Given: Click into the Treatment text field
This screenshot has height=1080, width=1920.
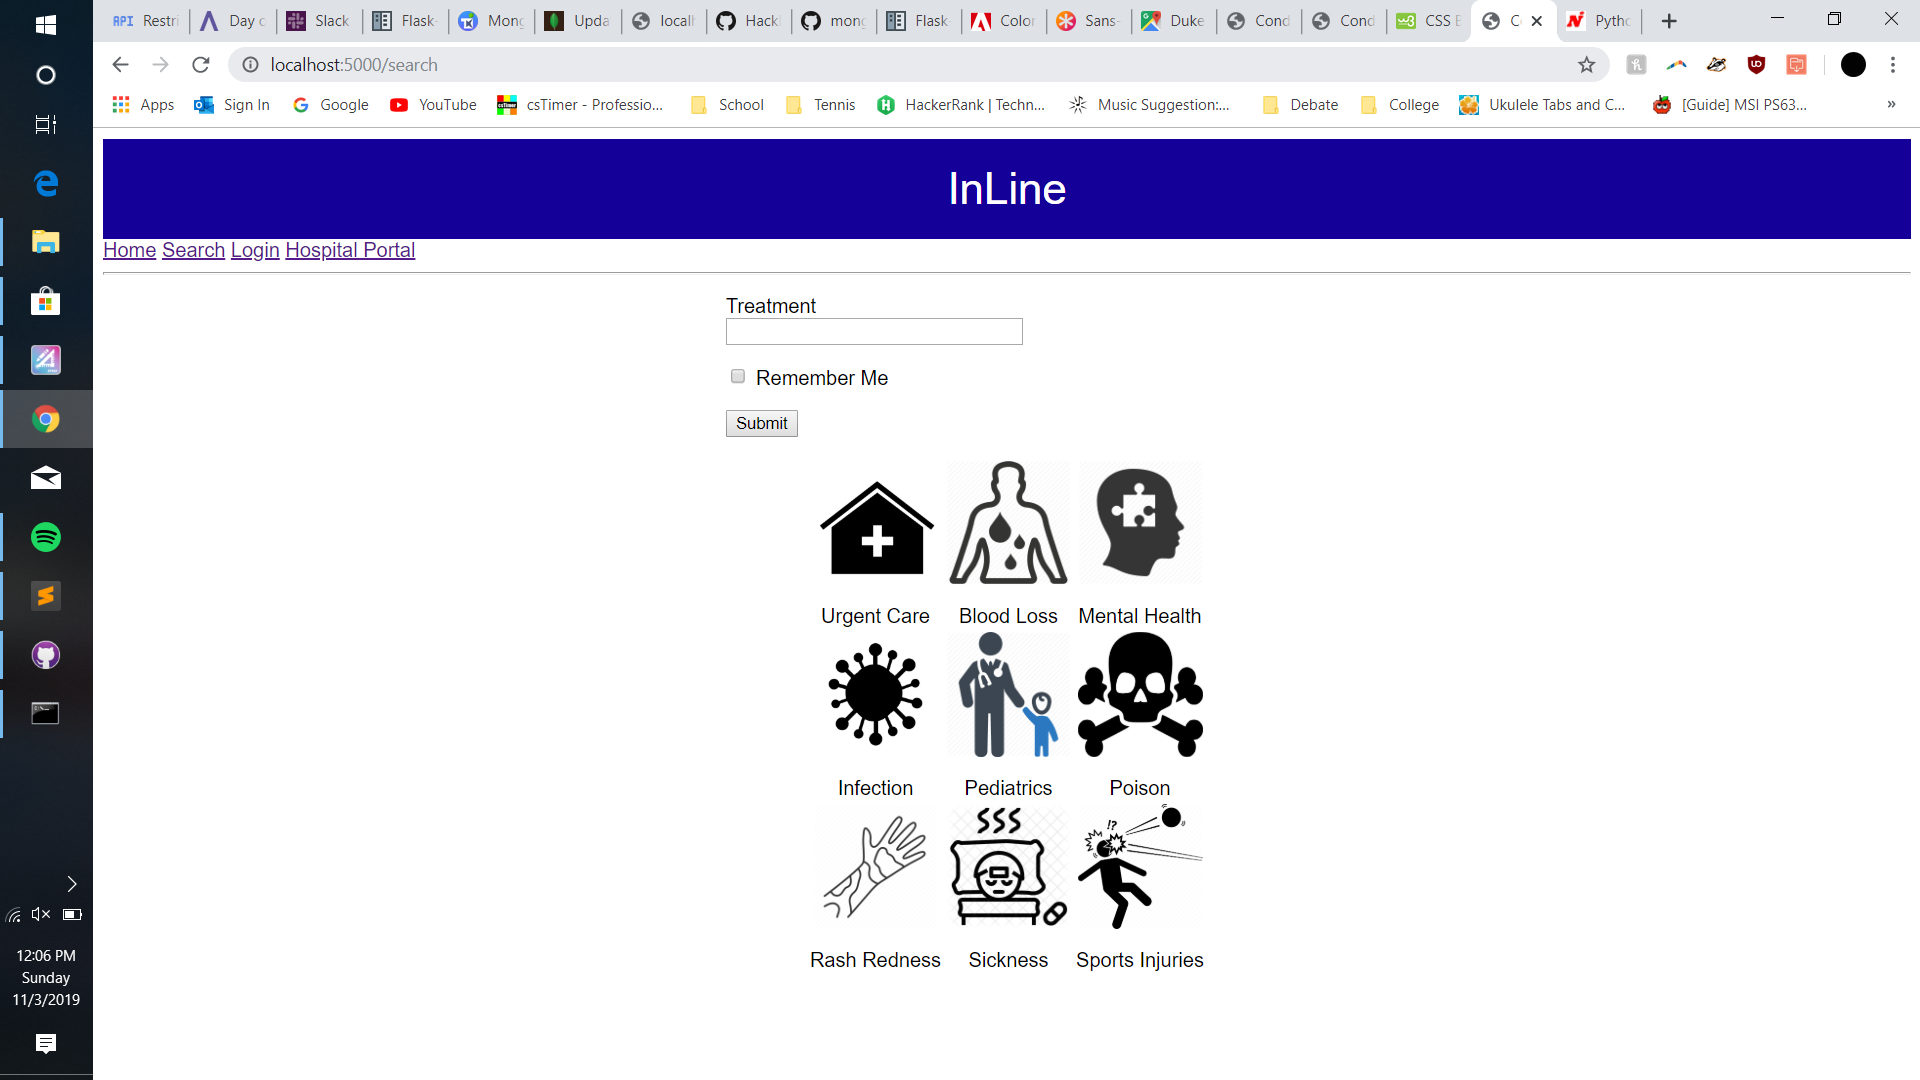Looking at the screenshot, I should click(x=874, y=331).
